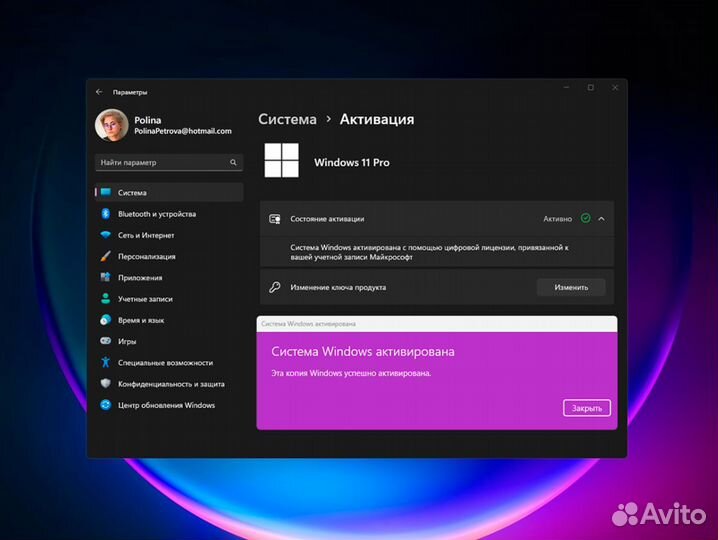Close the Параметры window

[615, 87]
